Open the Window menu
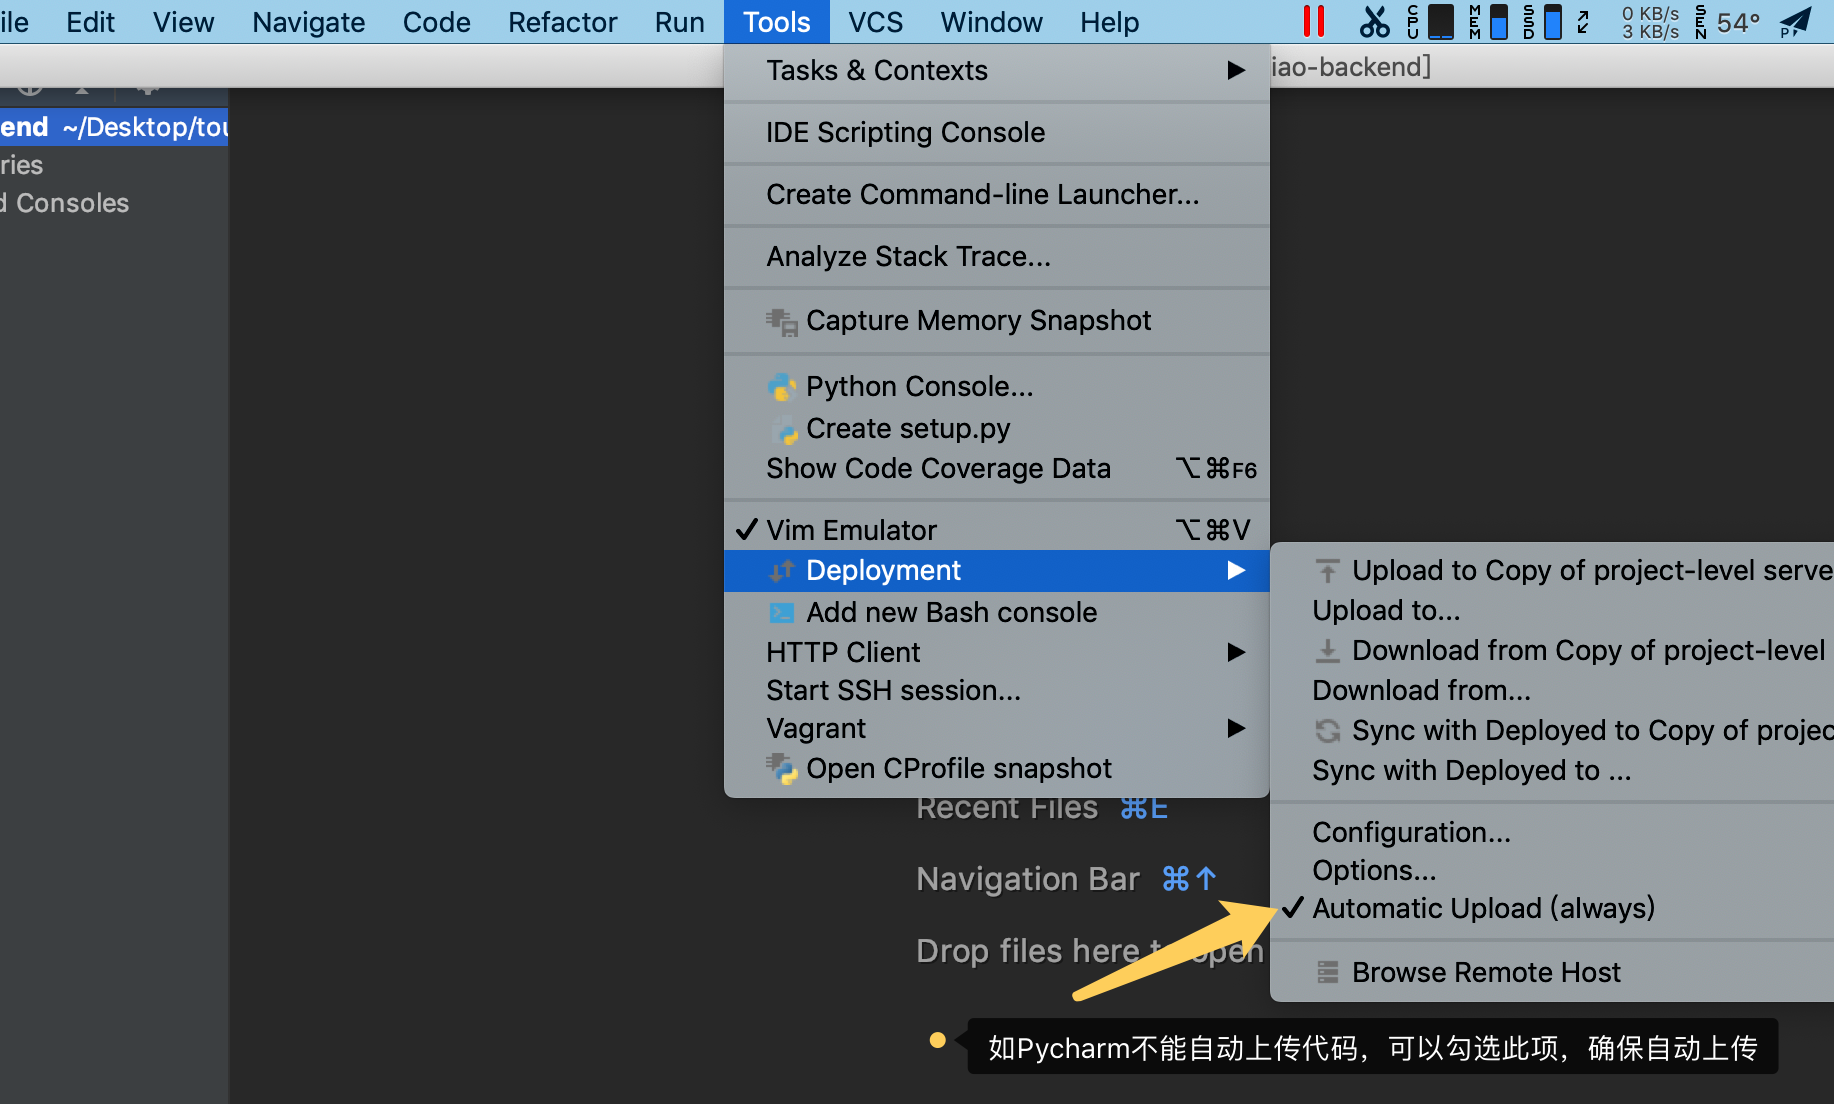Image resolution: width=1834 pixels, height=1104 pixels. (x=991, y=22)
